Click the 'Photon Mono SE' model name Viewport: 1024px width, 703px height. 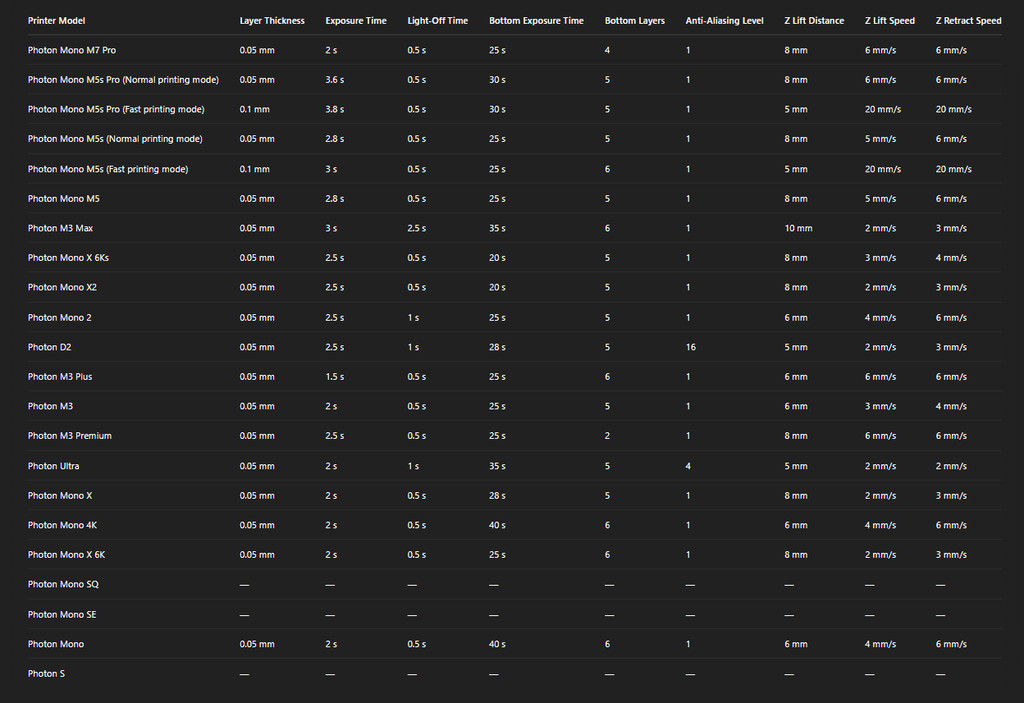coord(61,614)
